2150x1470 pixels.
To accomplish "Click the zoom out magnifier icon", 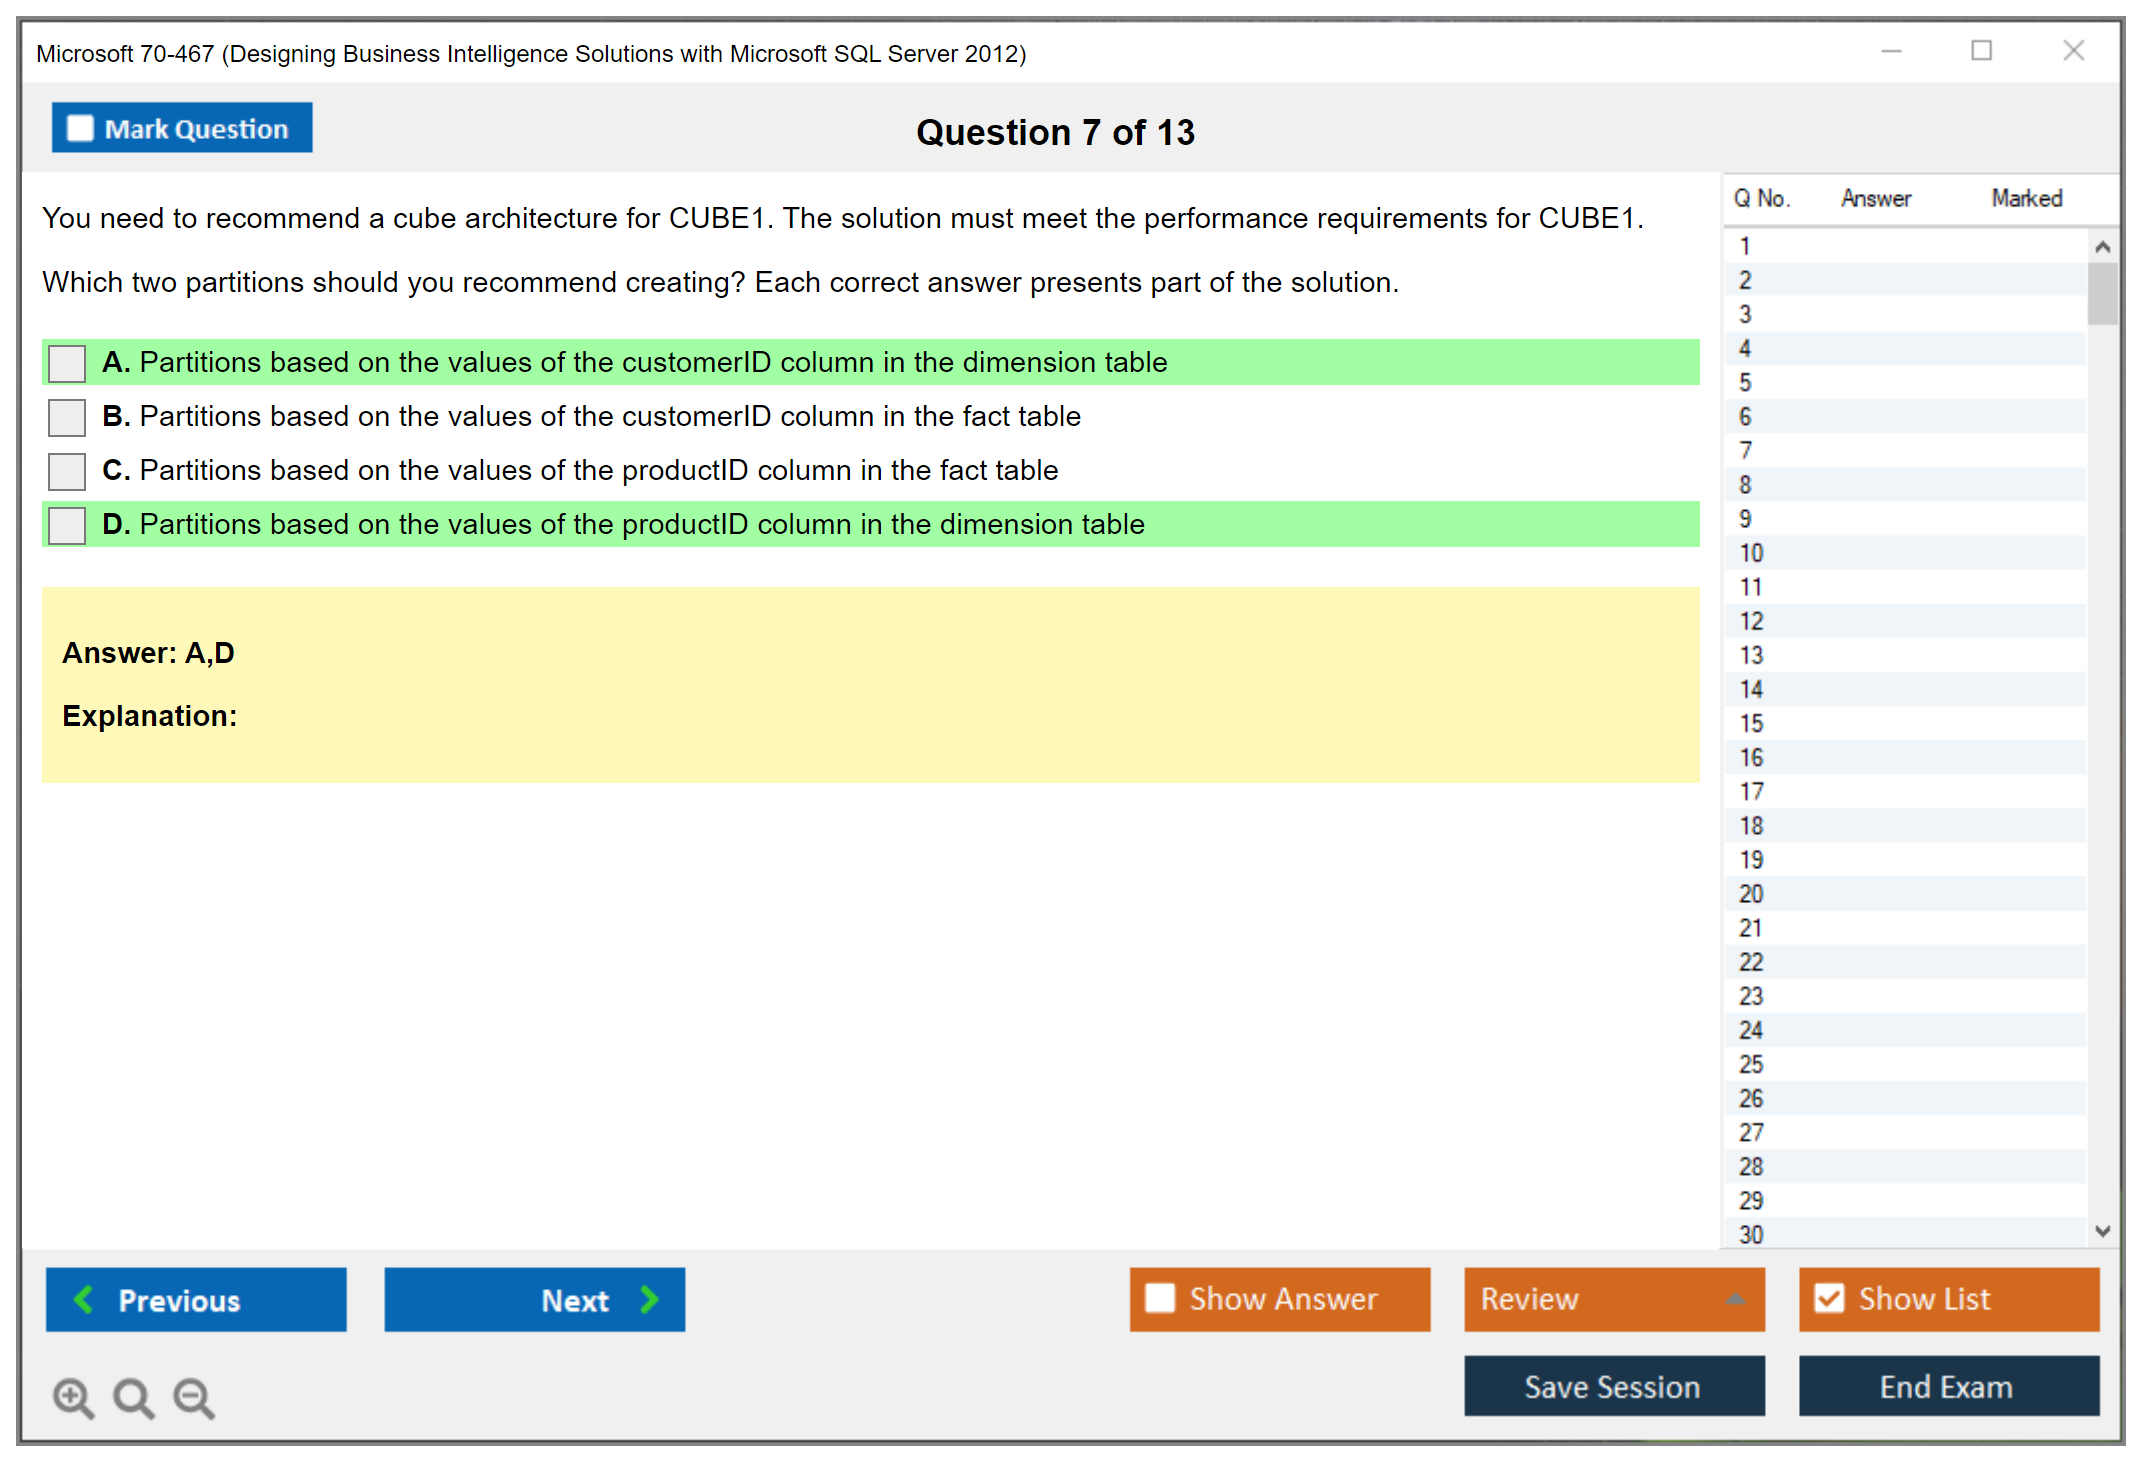I will tap(194, 1398).
